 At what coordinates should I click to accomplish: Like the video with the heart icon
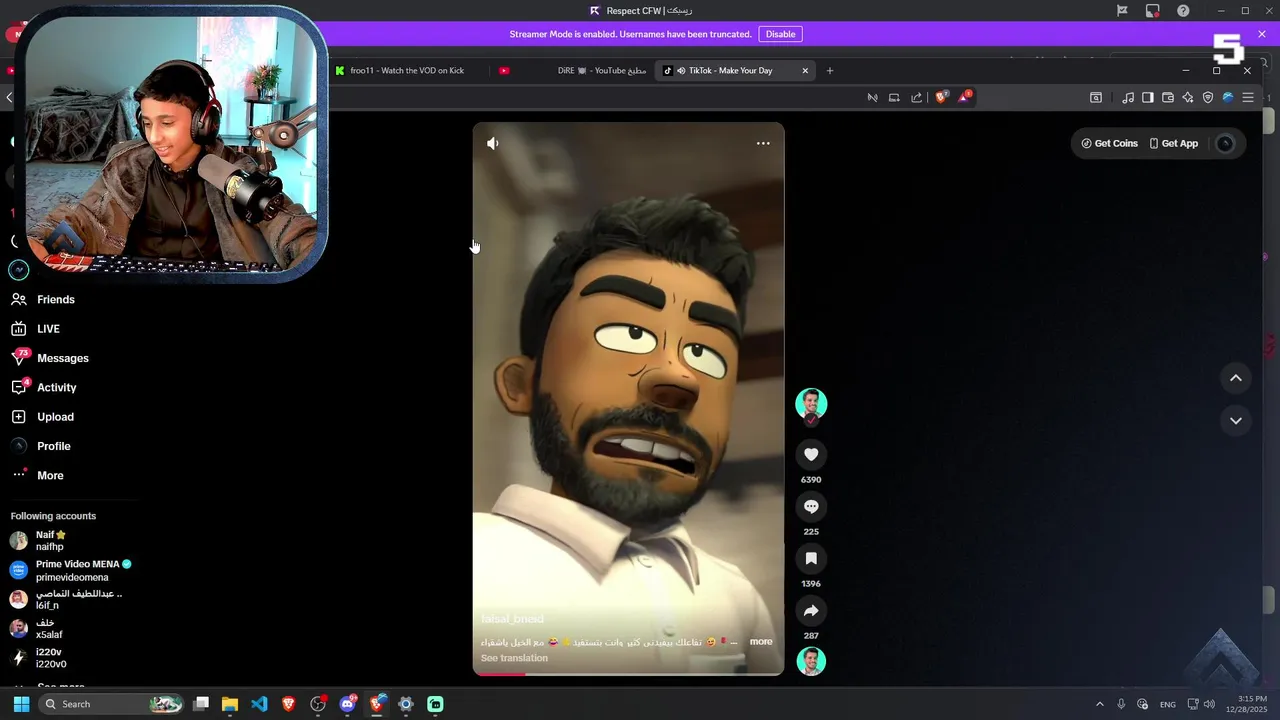[811, 454]
